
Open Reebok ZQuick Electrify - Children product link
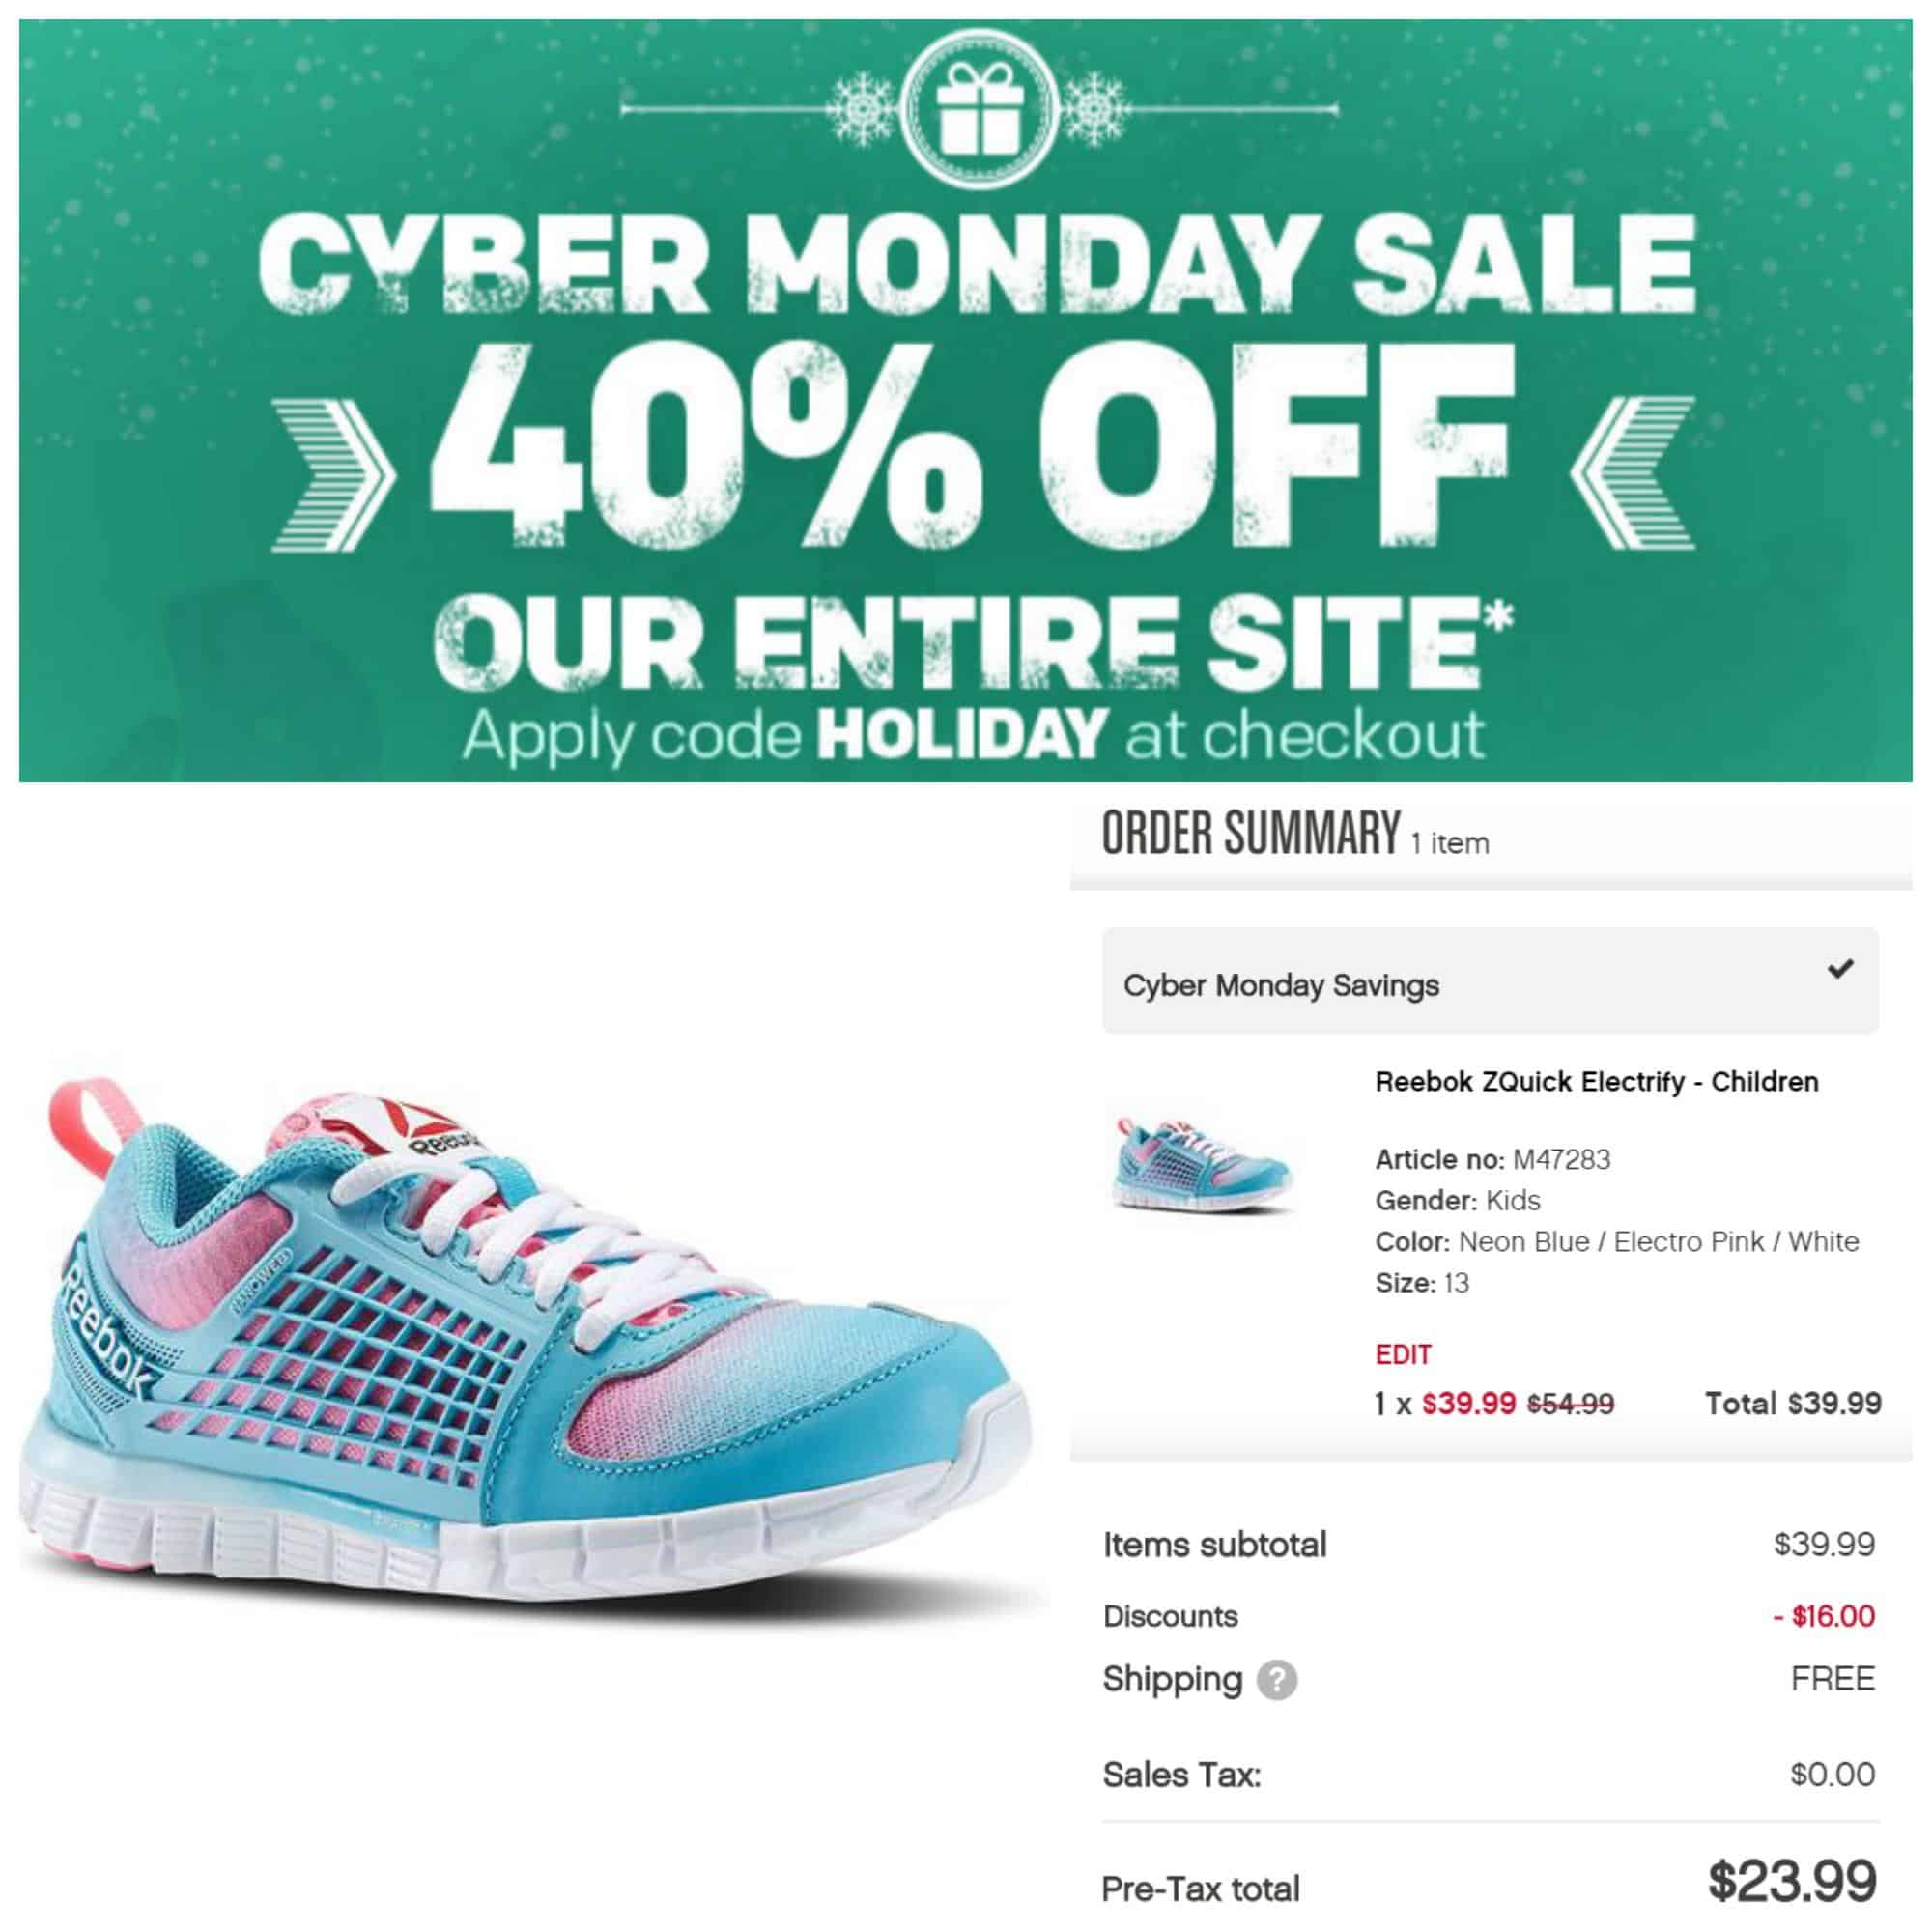pos(1597,1081)
